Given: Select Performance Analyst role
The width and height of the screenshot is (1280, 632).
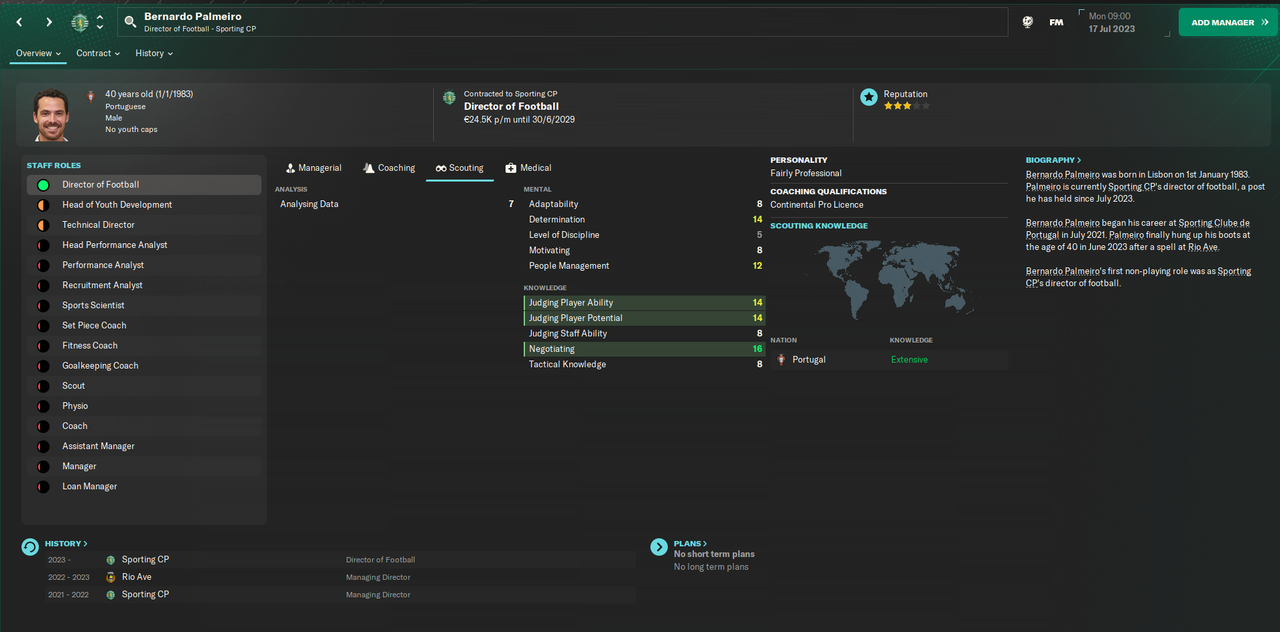Looking at the screenshot, I should (x=144, y=265).
